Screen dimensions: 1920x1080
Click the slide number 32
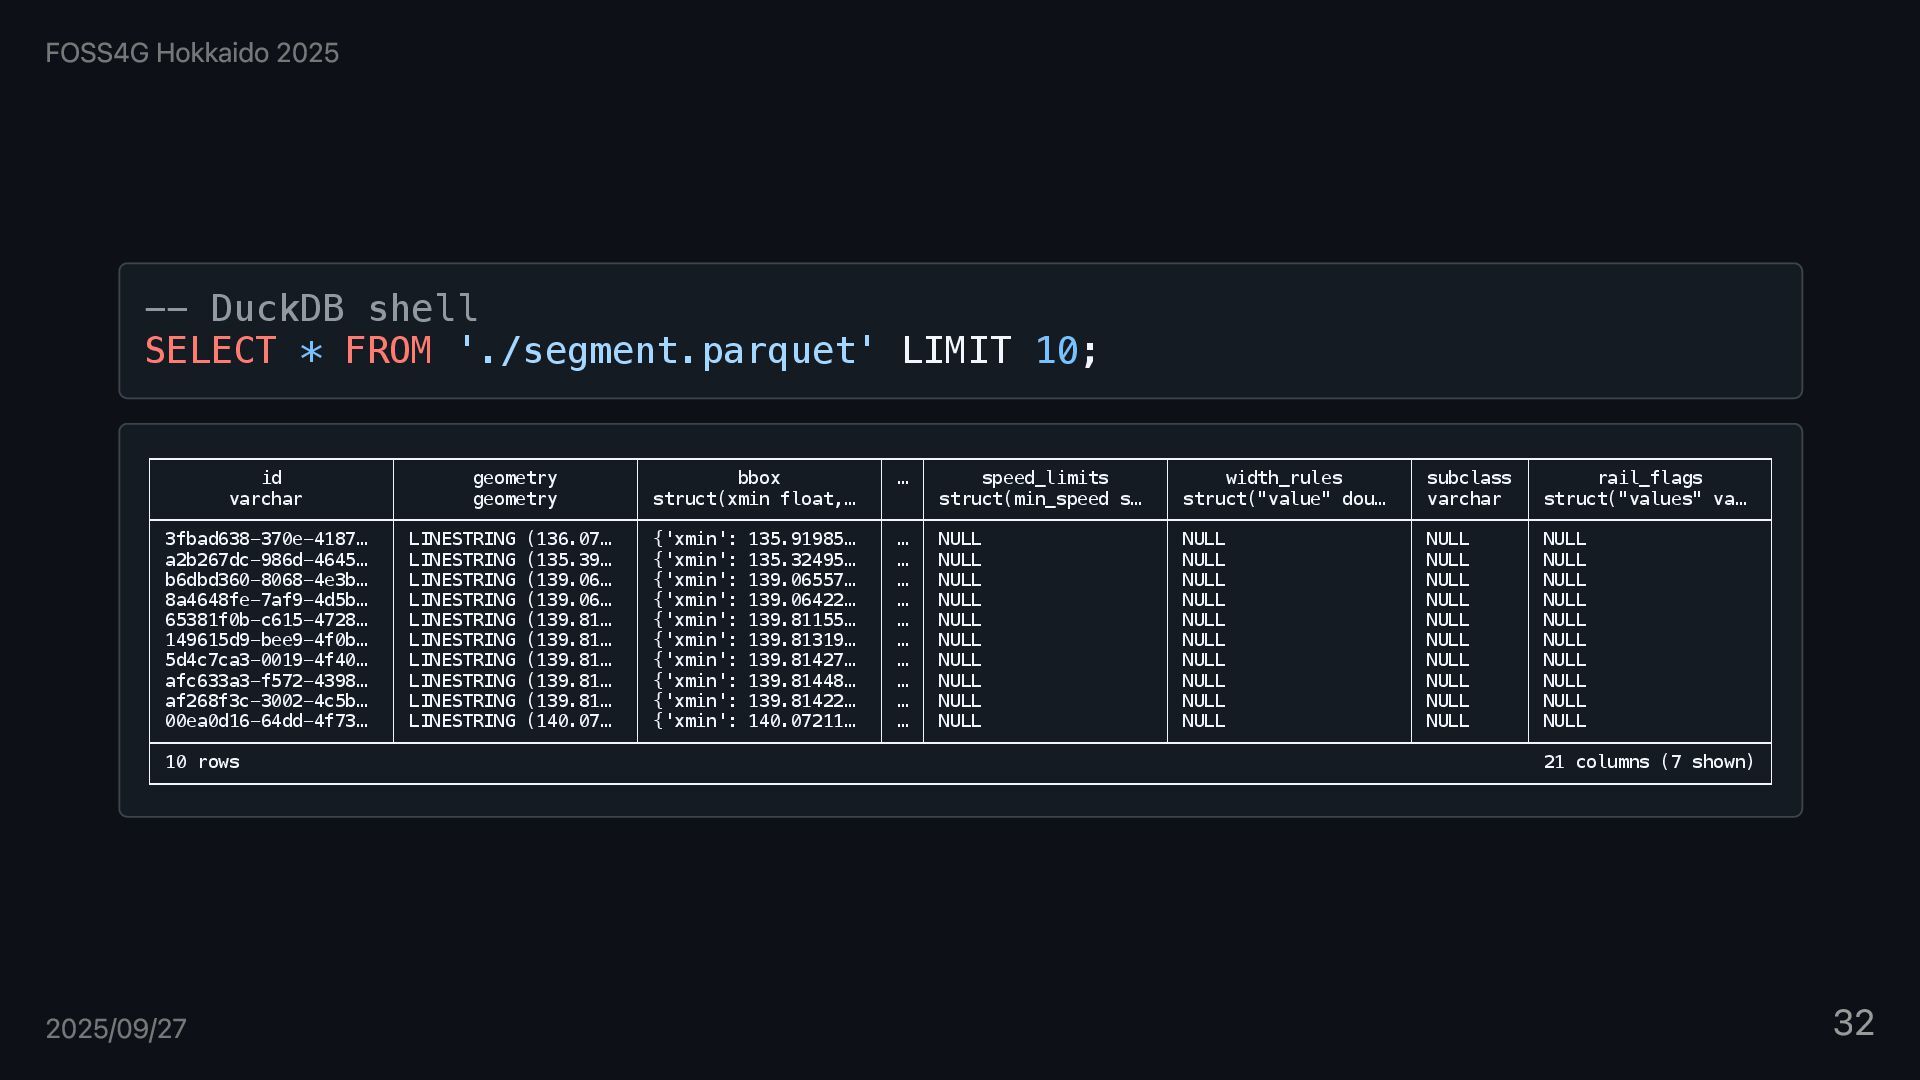tap(1853, 1023)
